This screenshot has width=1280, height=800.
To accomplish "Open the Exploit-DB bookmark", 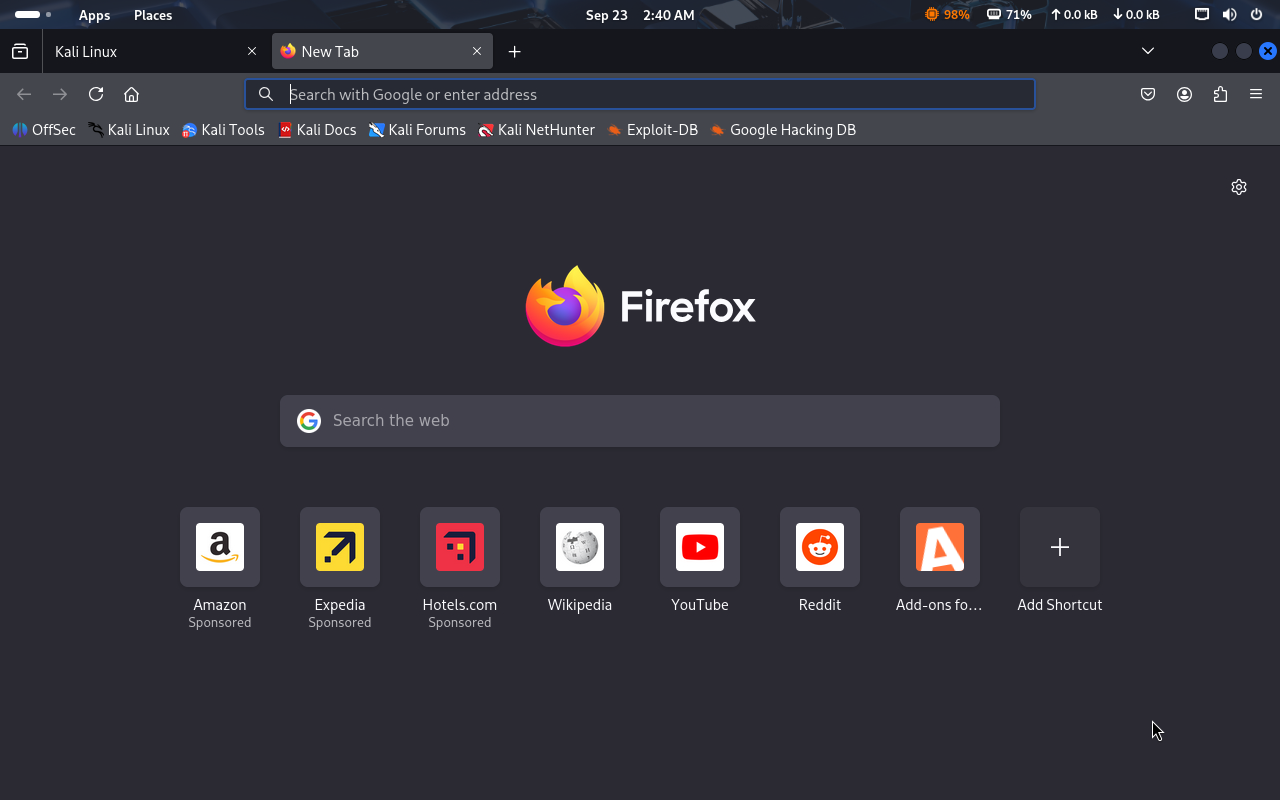I will coord(653,130).
